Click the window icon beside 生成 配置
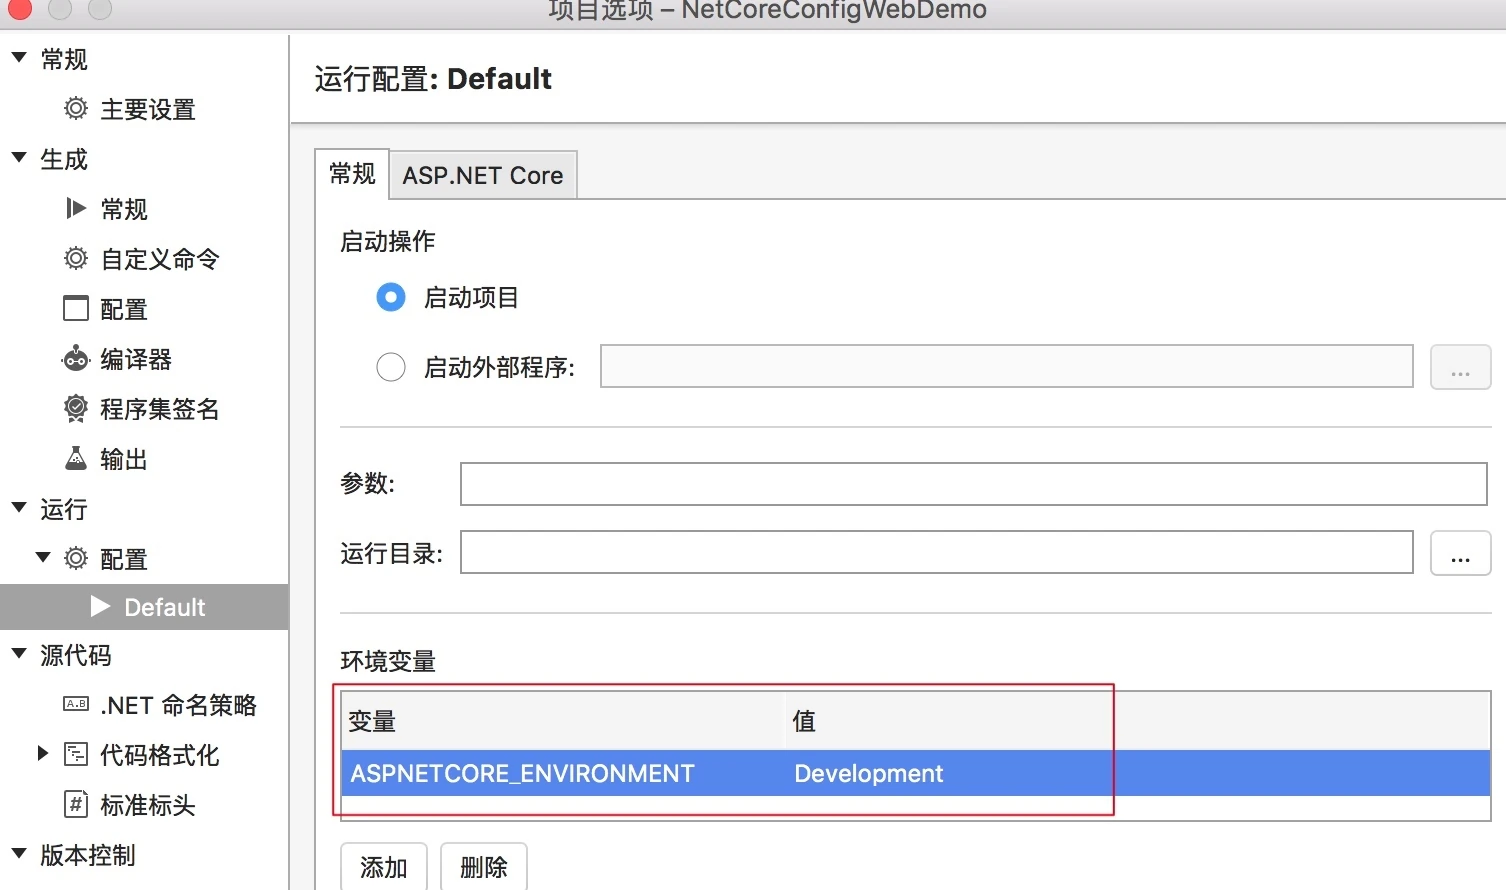 76,308
